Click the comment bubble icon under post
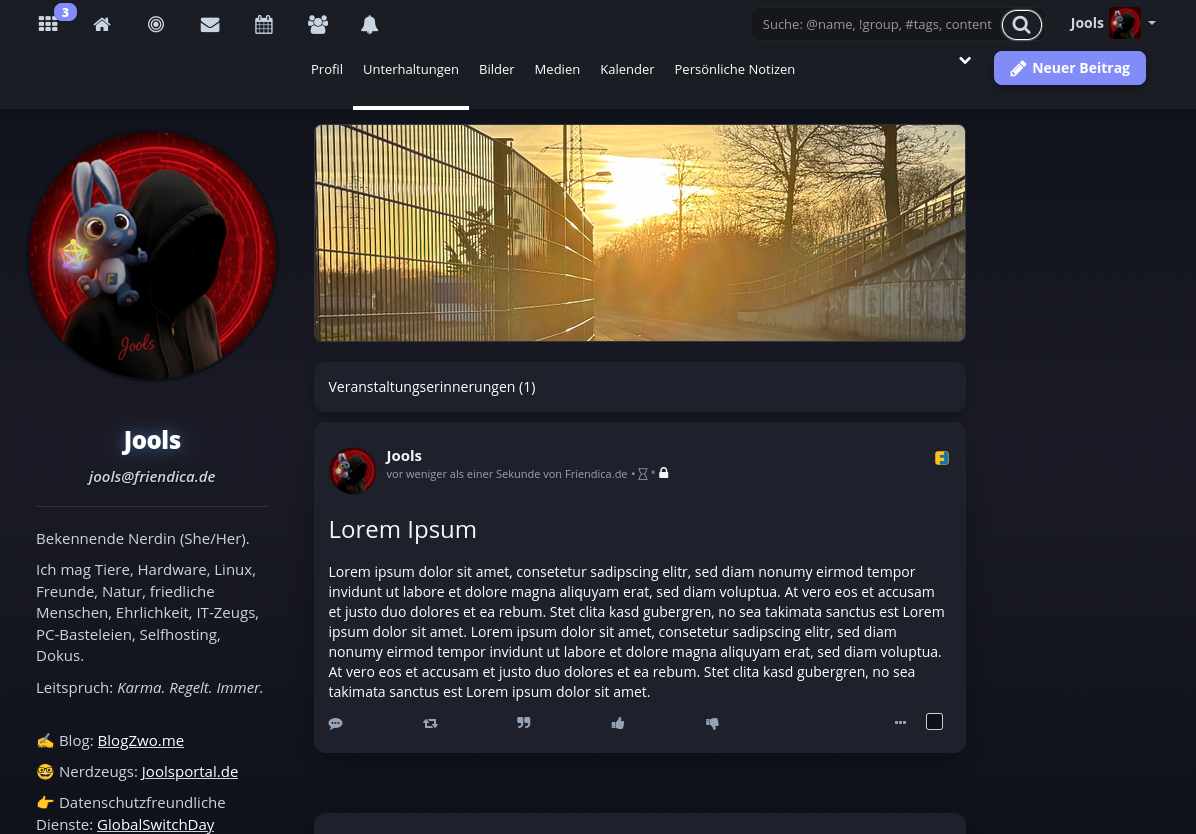Image resolution: width=1196 pixels, height=834 pixels. click(x=336, y=723)
